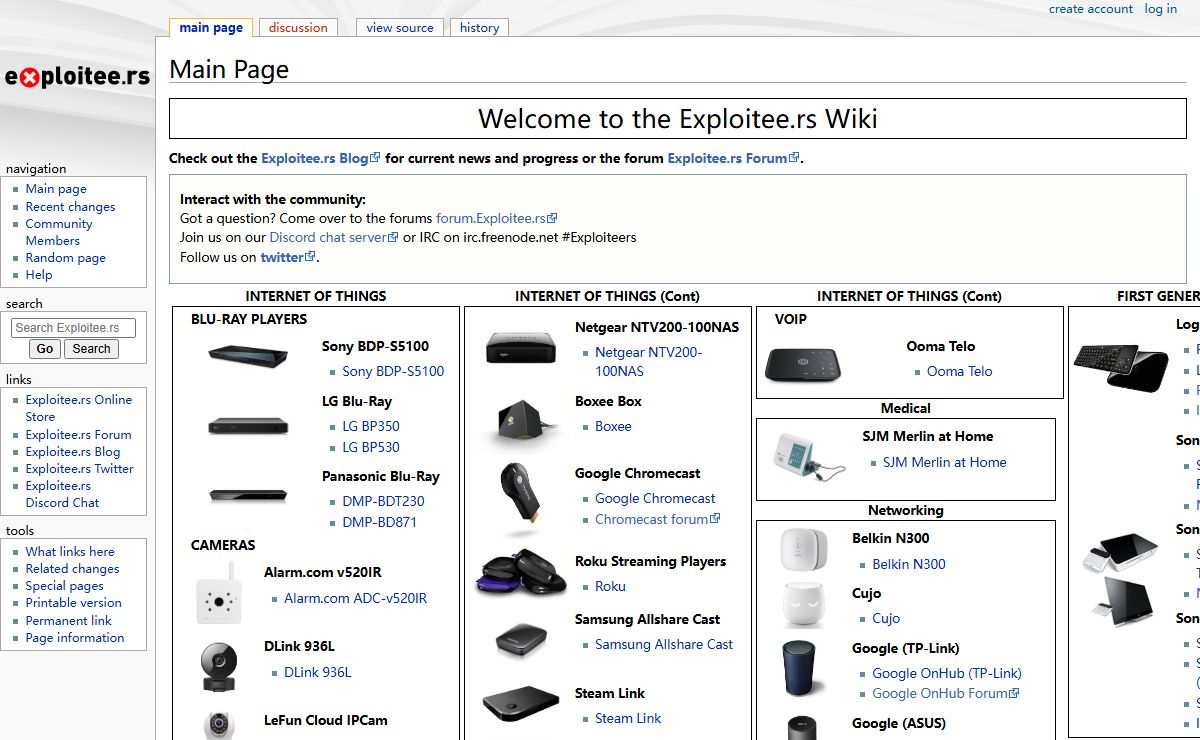Screen dimensions: 1200x740
Task: Open the LG BP350 article link
Action: (371, 426)
